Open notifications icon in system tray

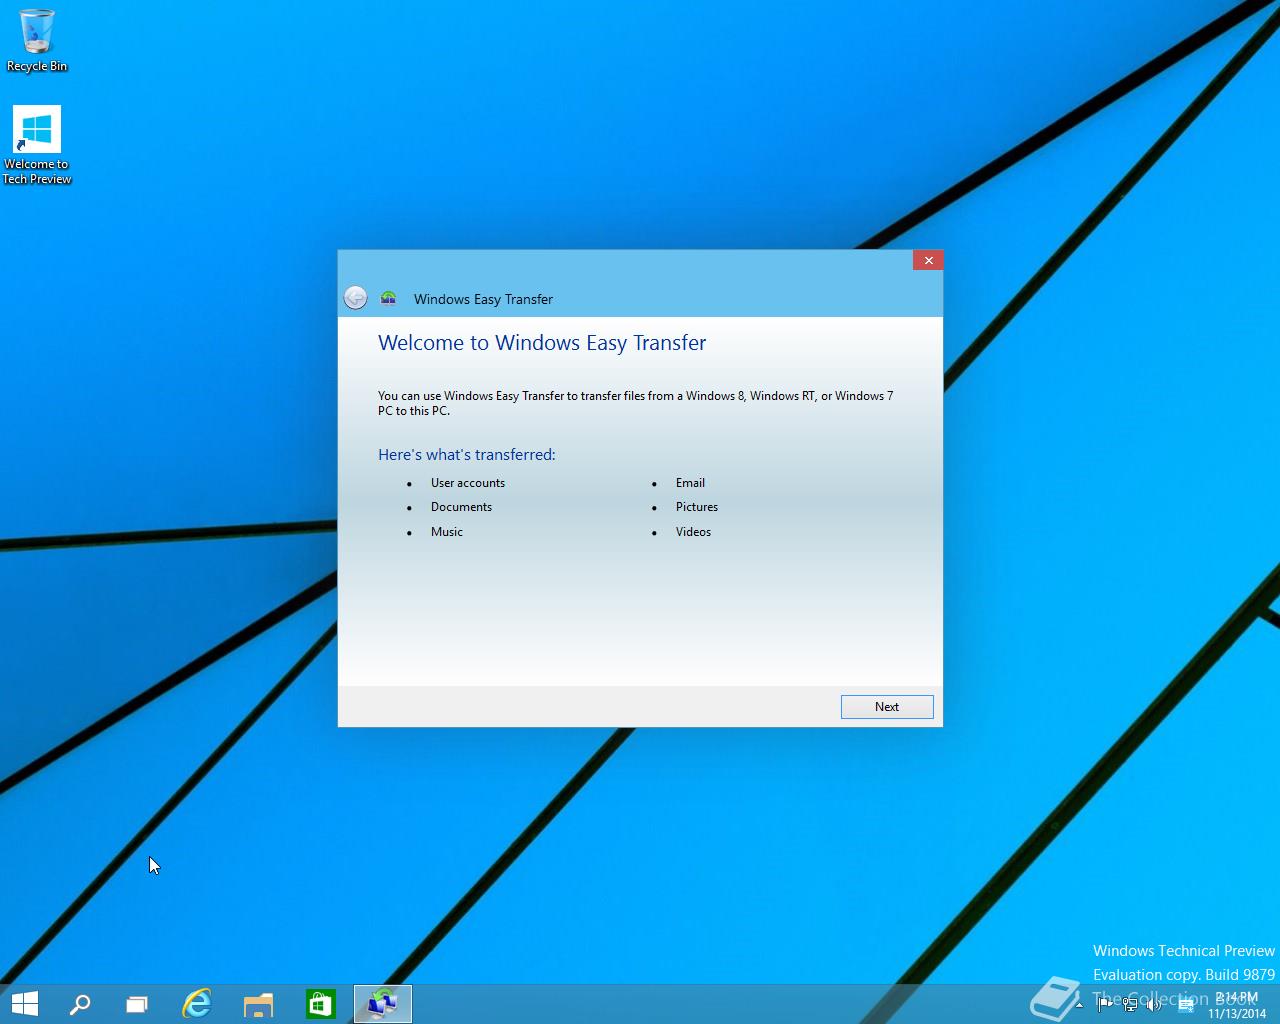[1186, 1005]
